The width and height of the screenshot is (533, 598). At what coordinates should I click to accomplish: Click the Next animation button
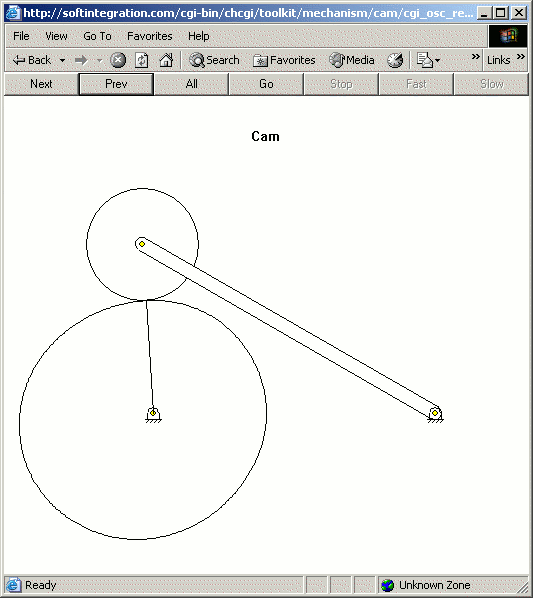pos(41,84)
